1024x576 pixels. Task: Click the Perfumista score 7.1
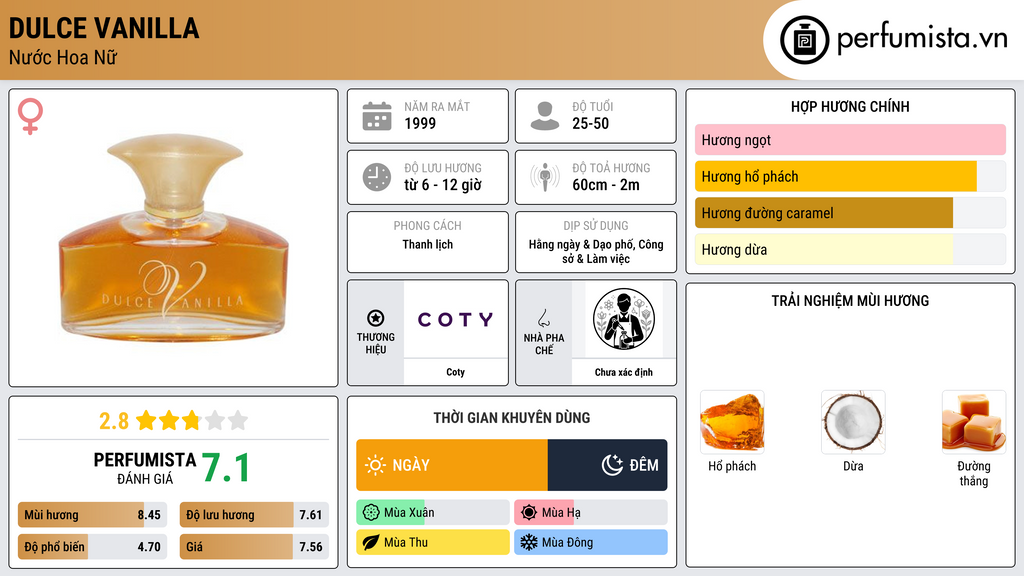point(225,468)
